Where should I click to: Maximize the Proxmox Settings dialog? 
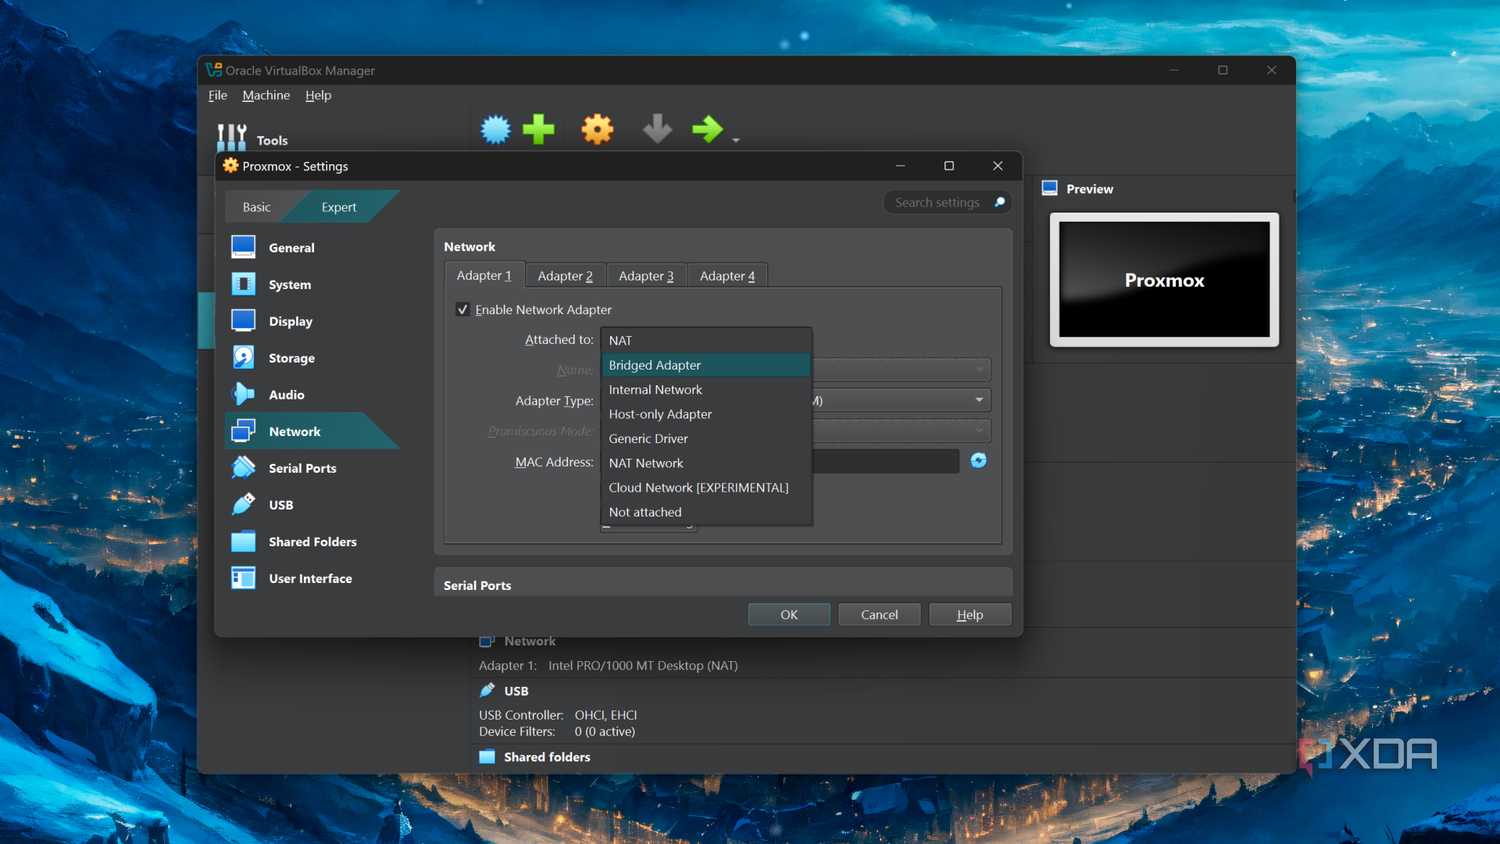click(949, 166)
